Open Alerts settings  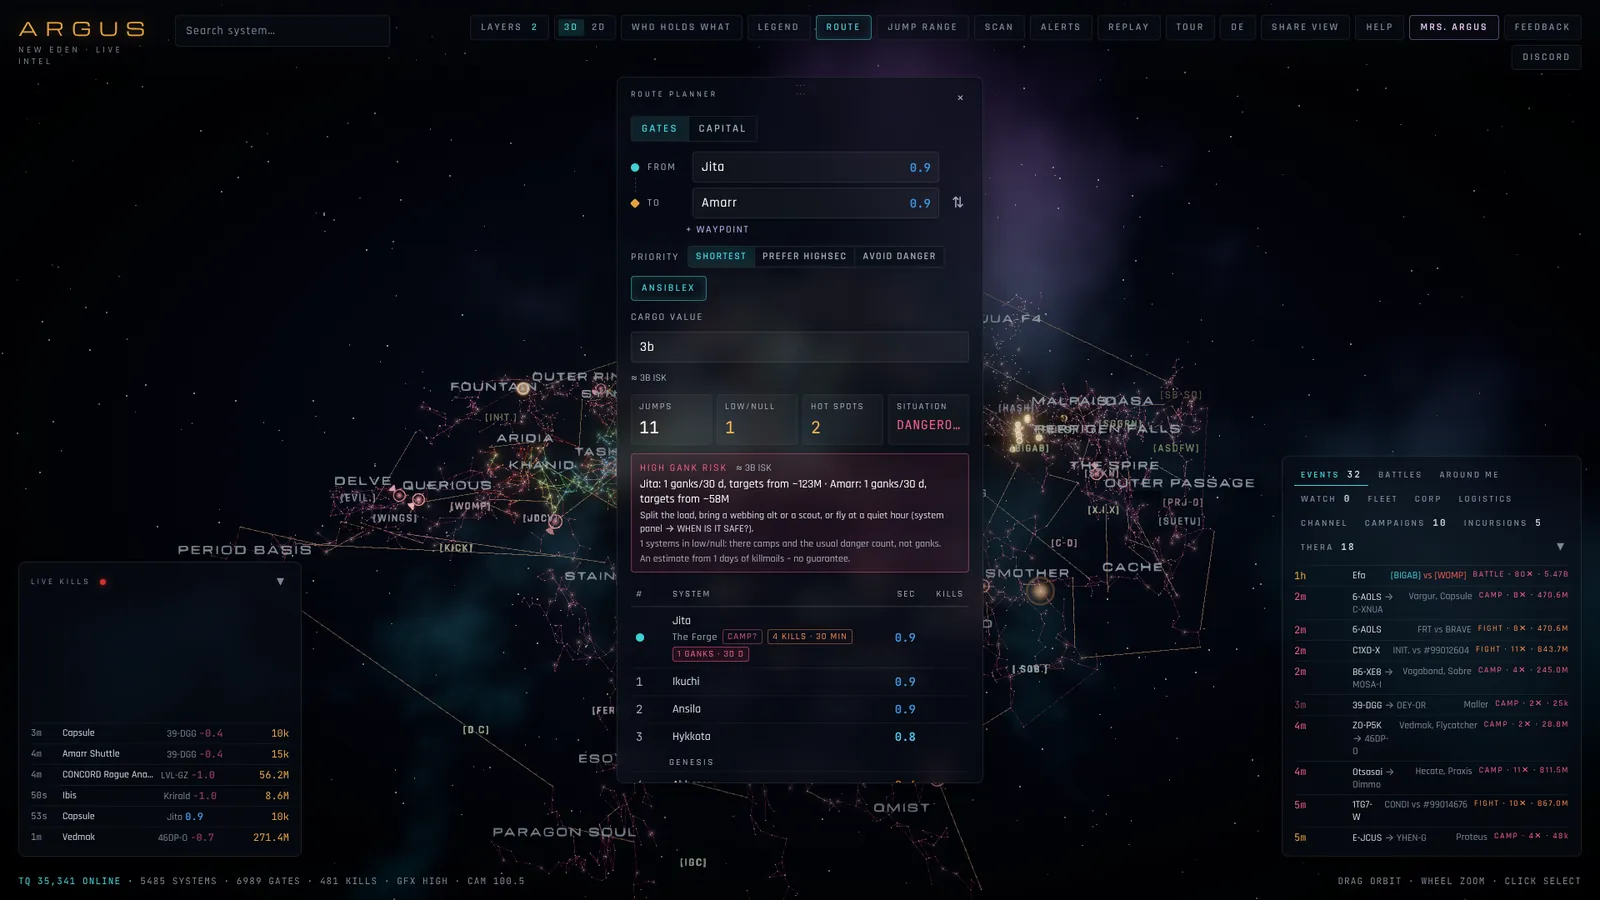1060,27
